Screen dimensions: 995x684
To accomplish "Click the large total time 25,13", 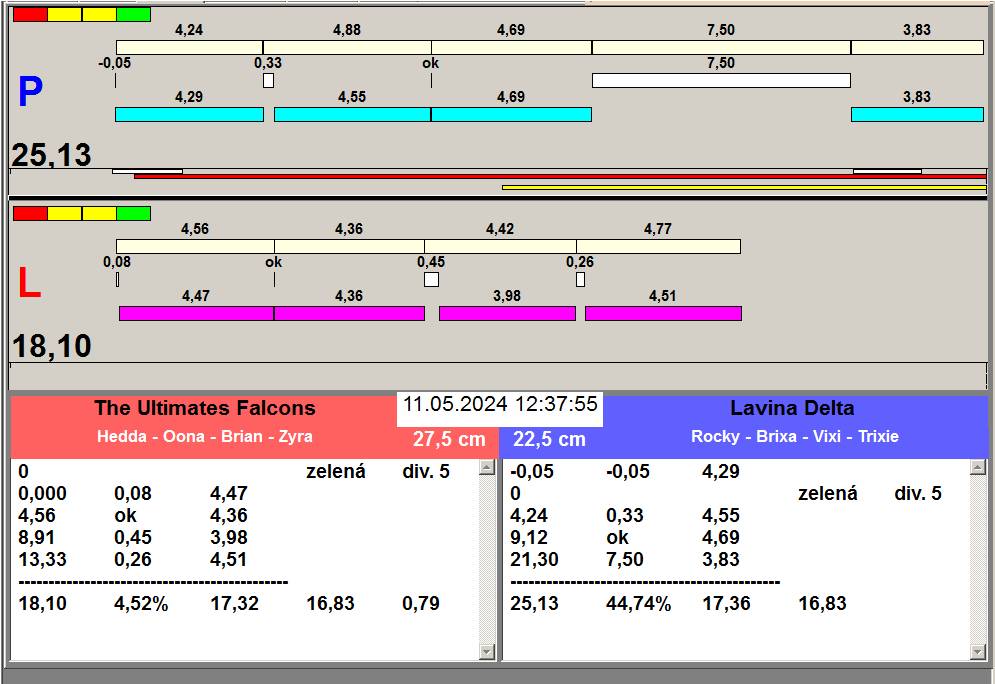I will [51, 155].
